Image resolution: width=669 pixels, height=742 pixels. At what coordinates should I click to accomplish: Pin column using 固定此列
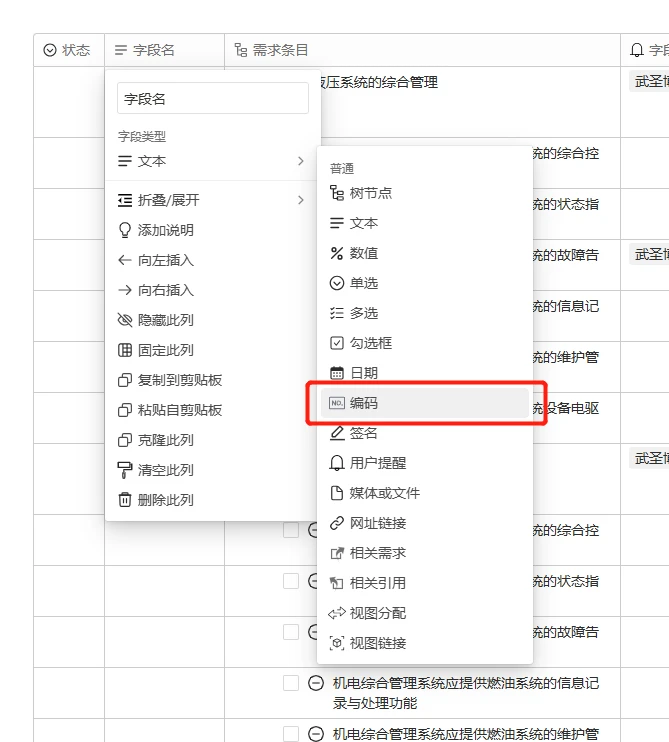[x=212, y=350]
